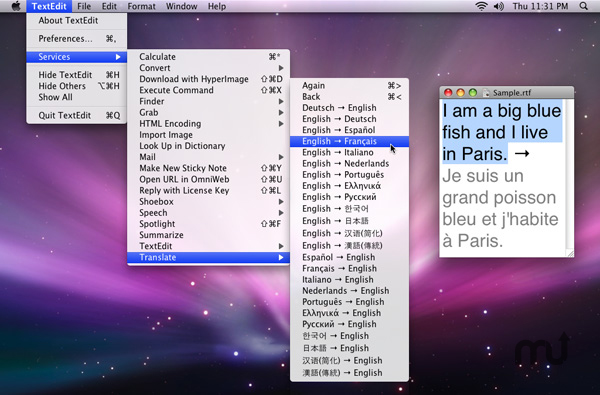Translate English → Français

click(x=349, y=141)
